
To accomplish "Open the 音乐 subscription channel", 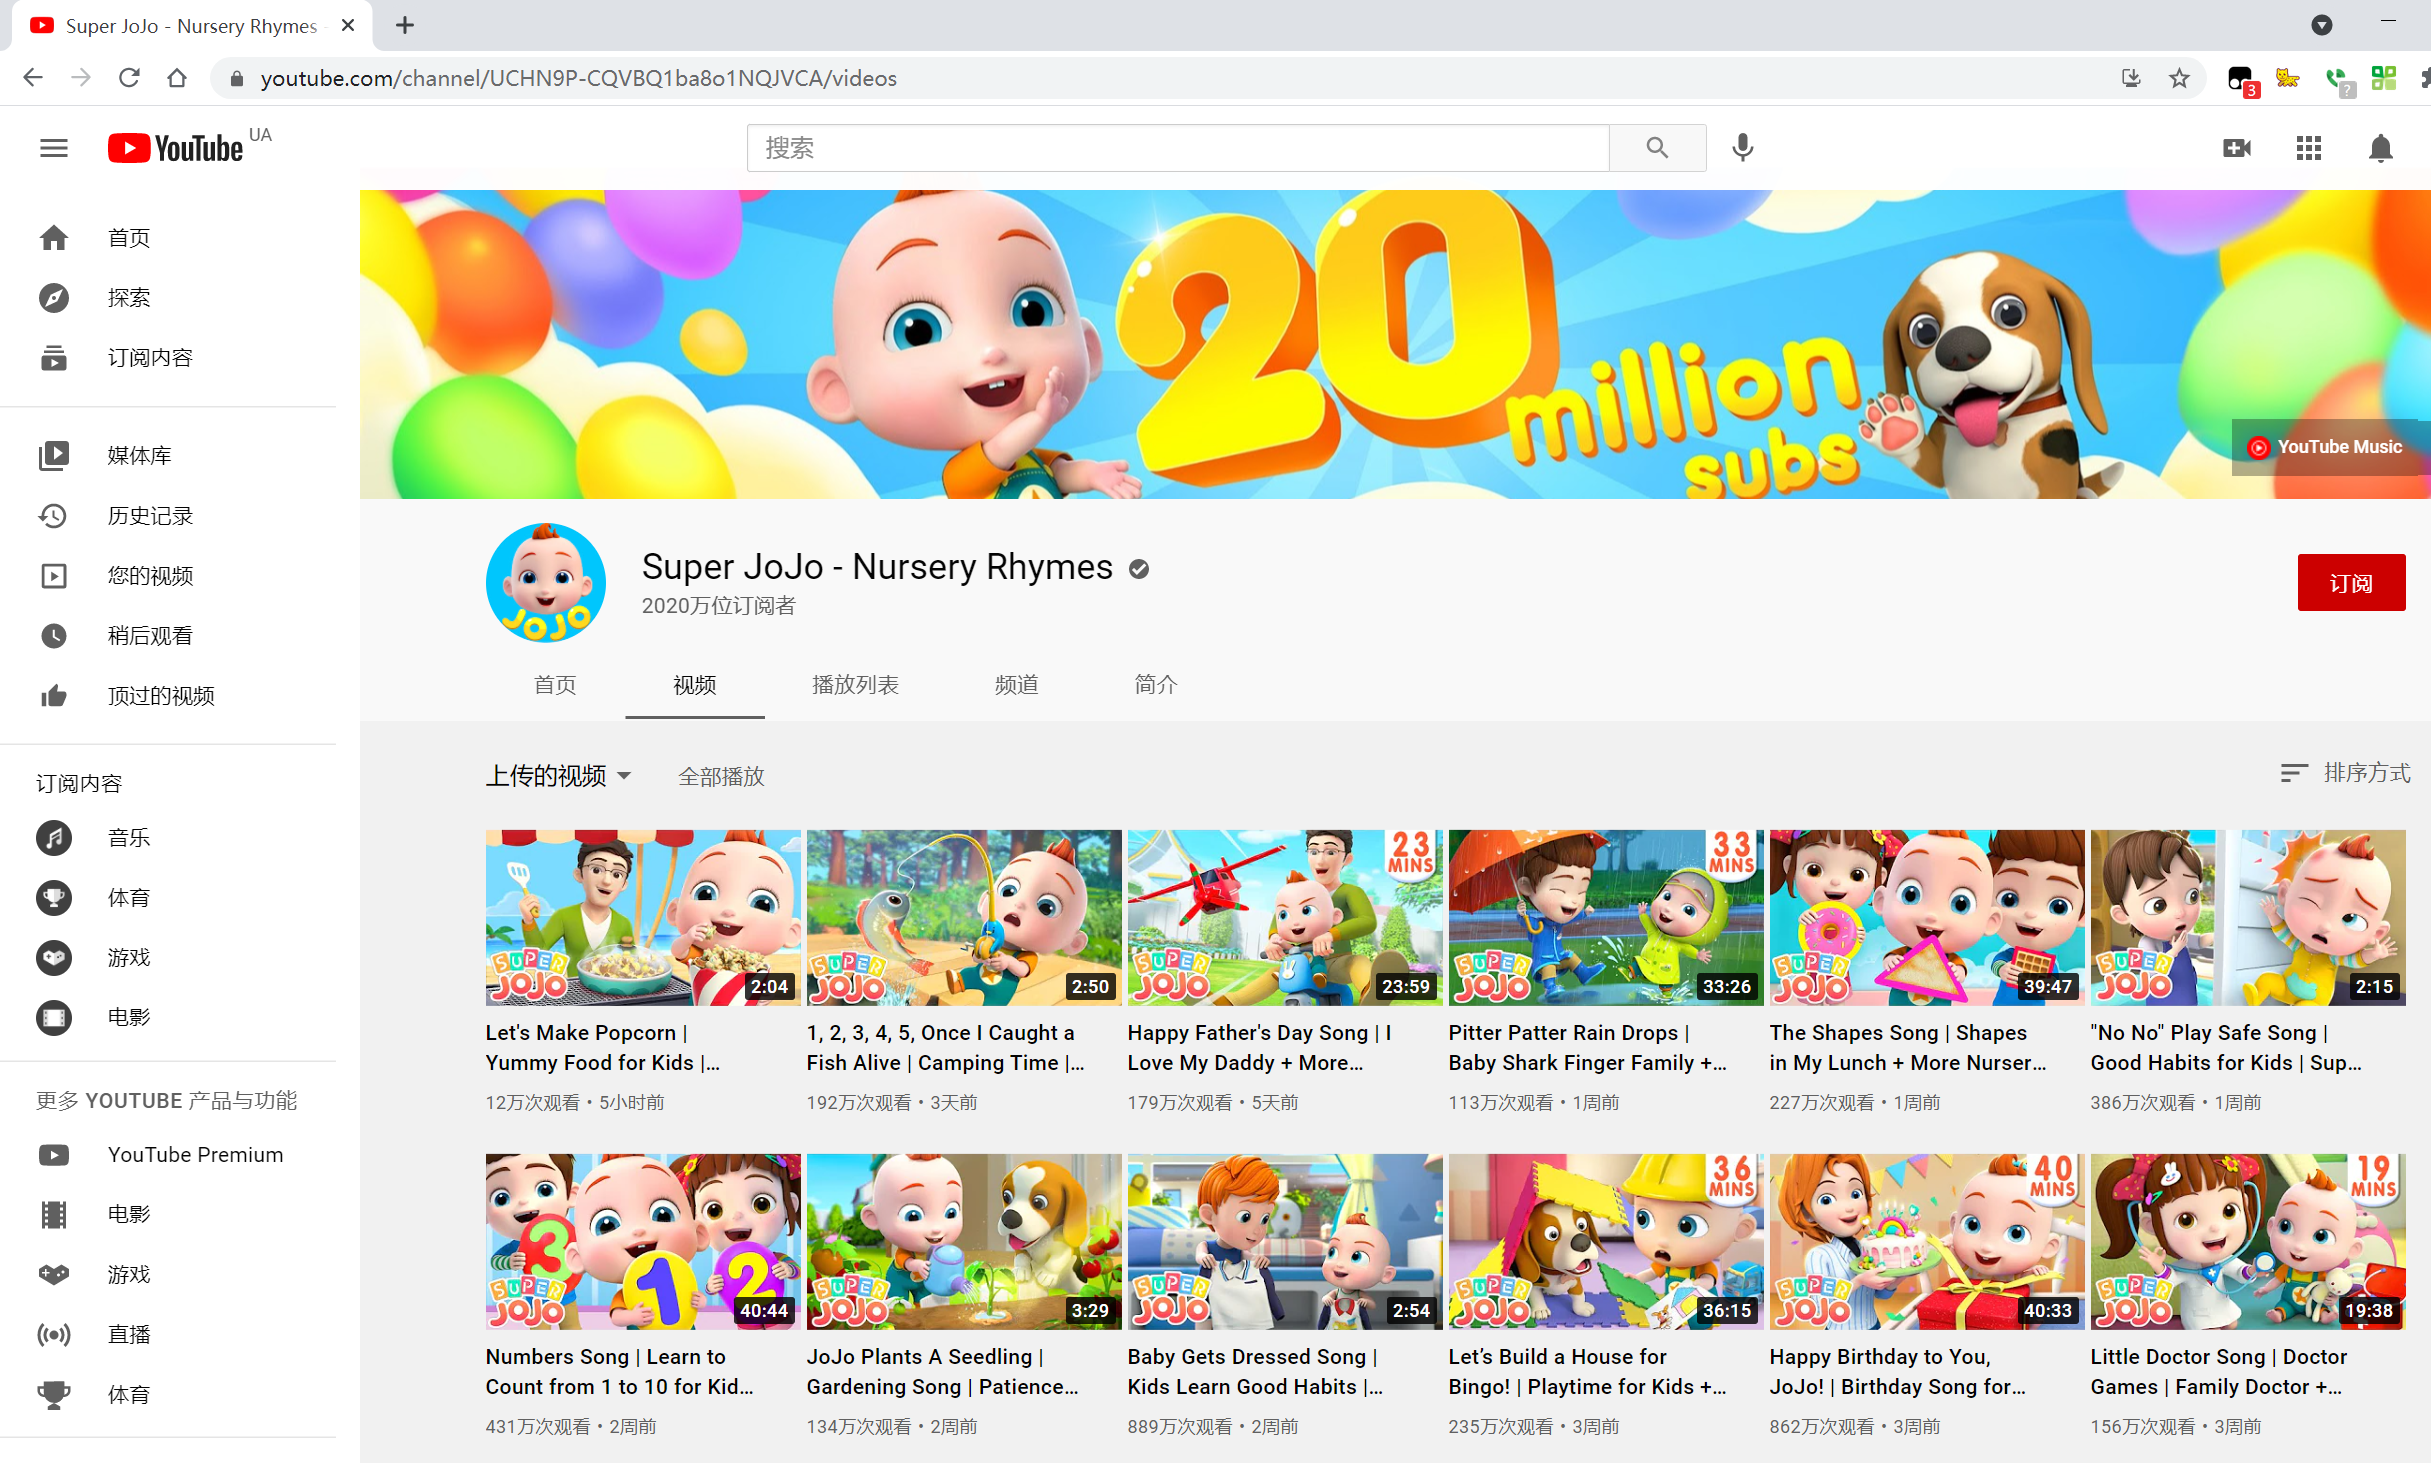I will (168, 838).
